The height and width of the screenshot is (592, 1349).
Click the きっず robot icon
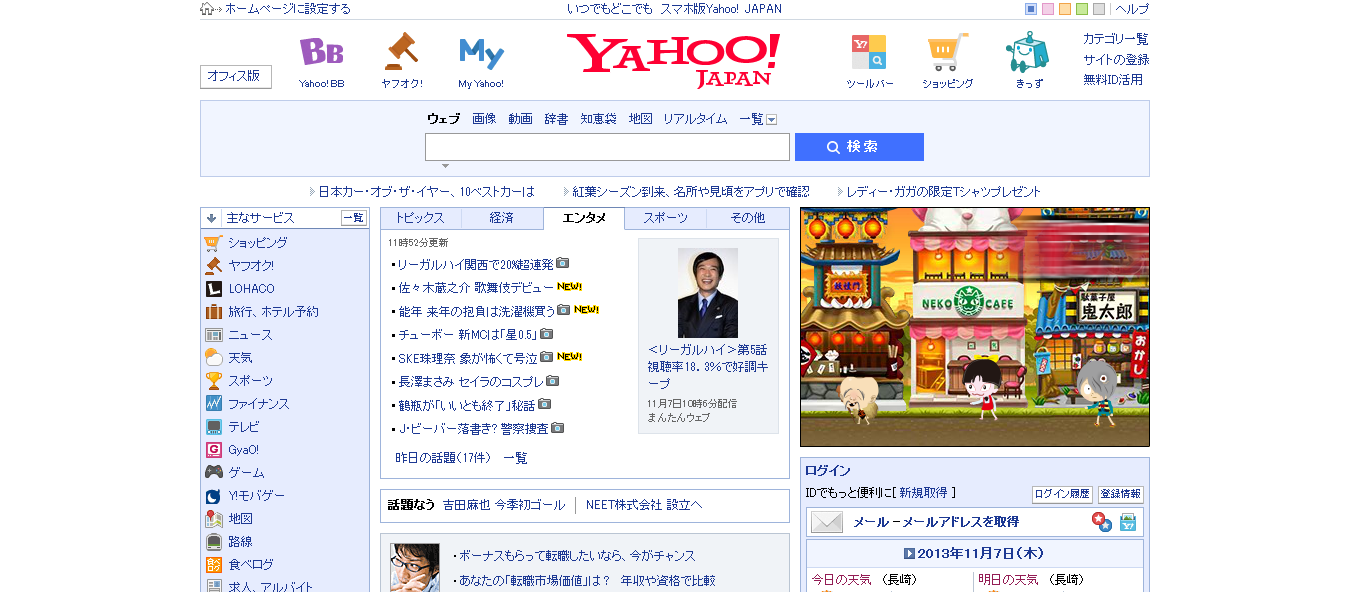coord(1028,51)
